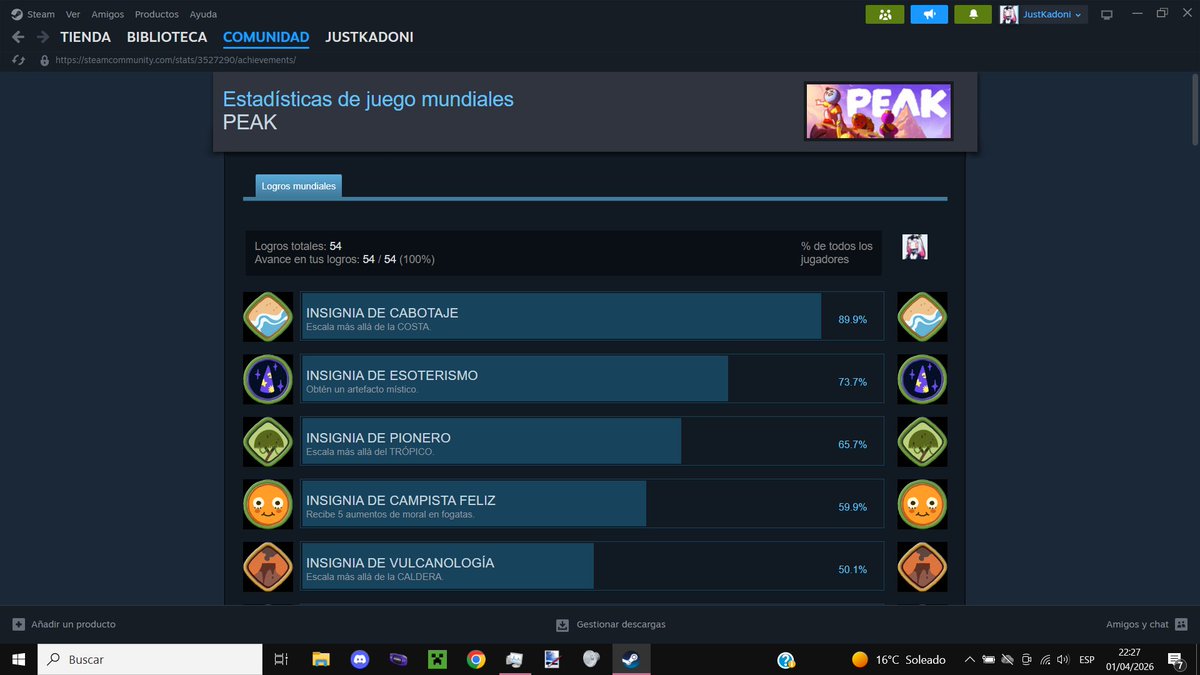Viewport: 1200px width, 675px height.
Task: Click the padlock icon beside the URL
Action: click(44, 60)
